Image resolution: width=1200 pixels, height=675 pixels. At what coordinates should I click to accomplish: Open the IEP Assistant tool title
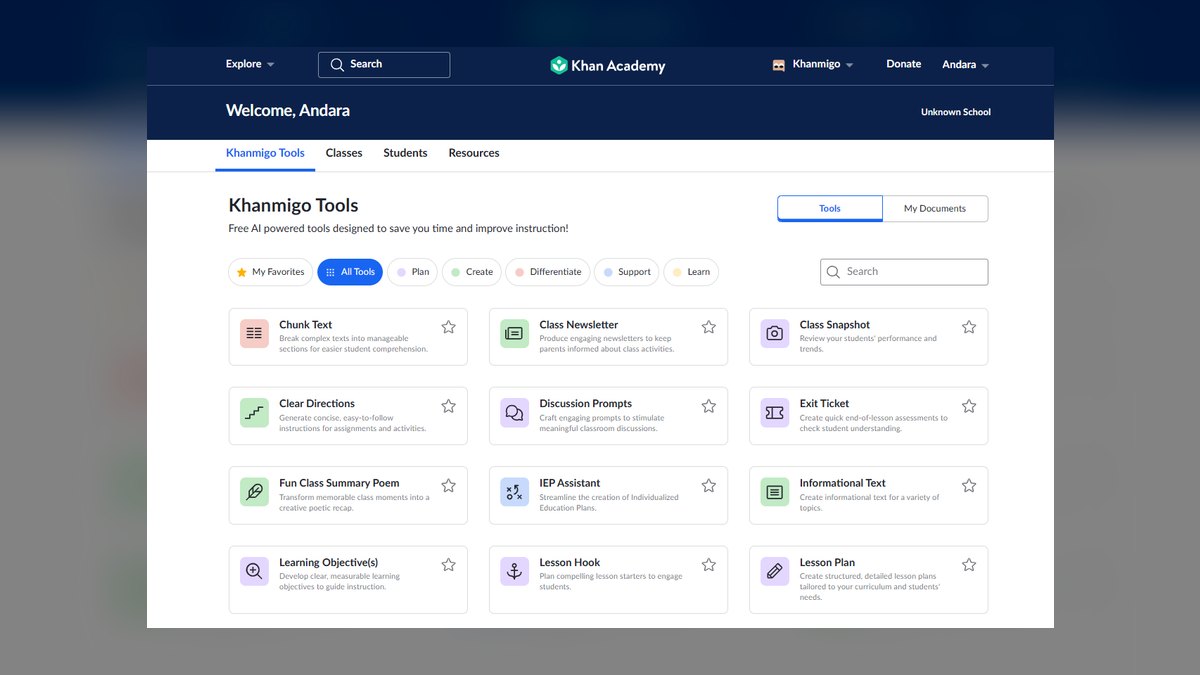[570, 483]
